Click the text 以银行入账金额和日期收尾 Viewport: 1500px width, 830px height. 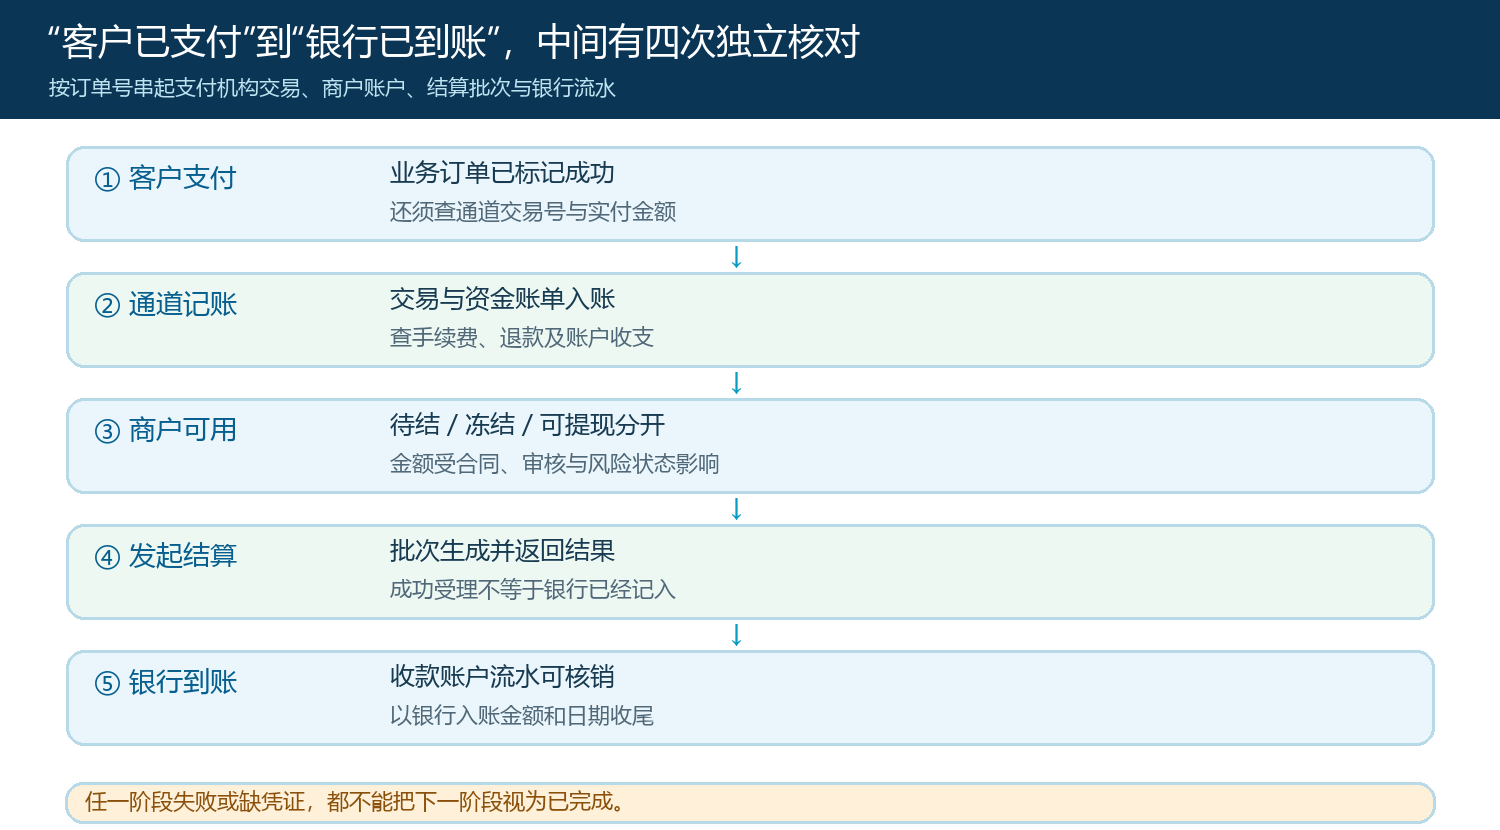pos(522,715)
